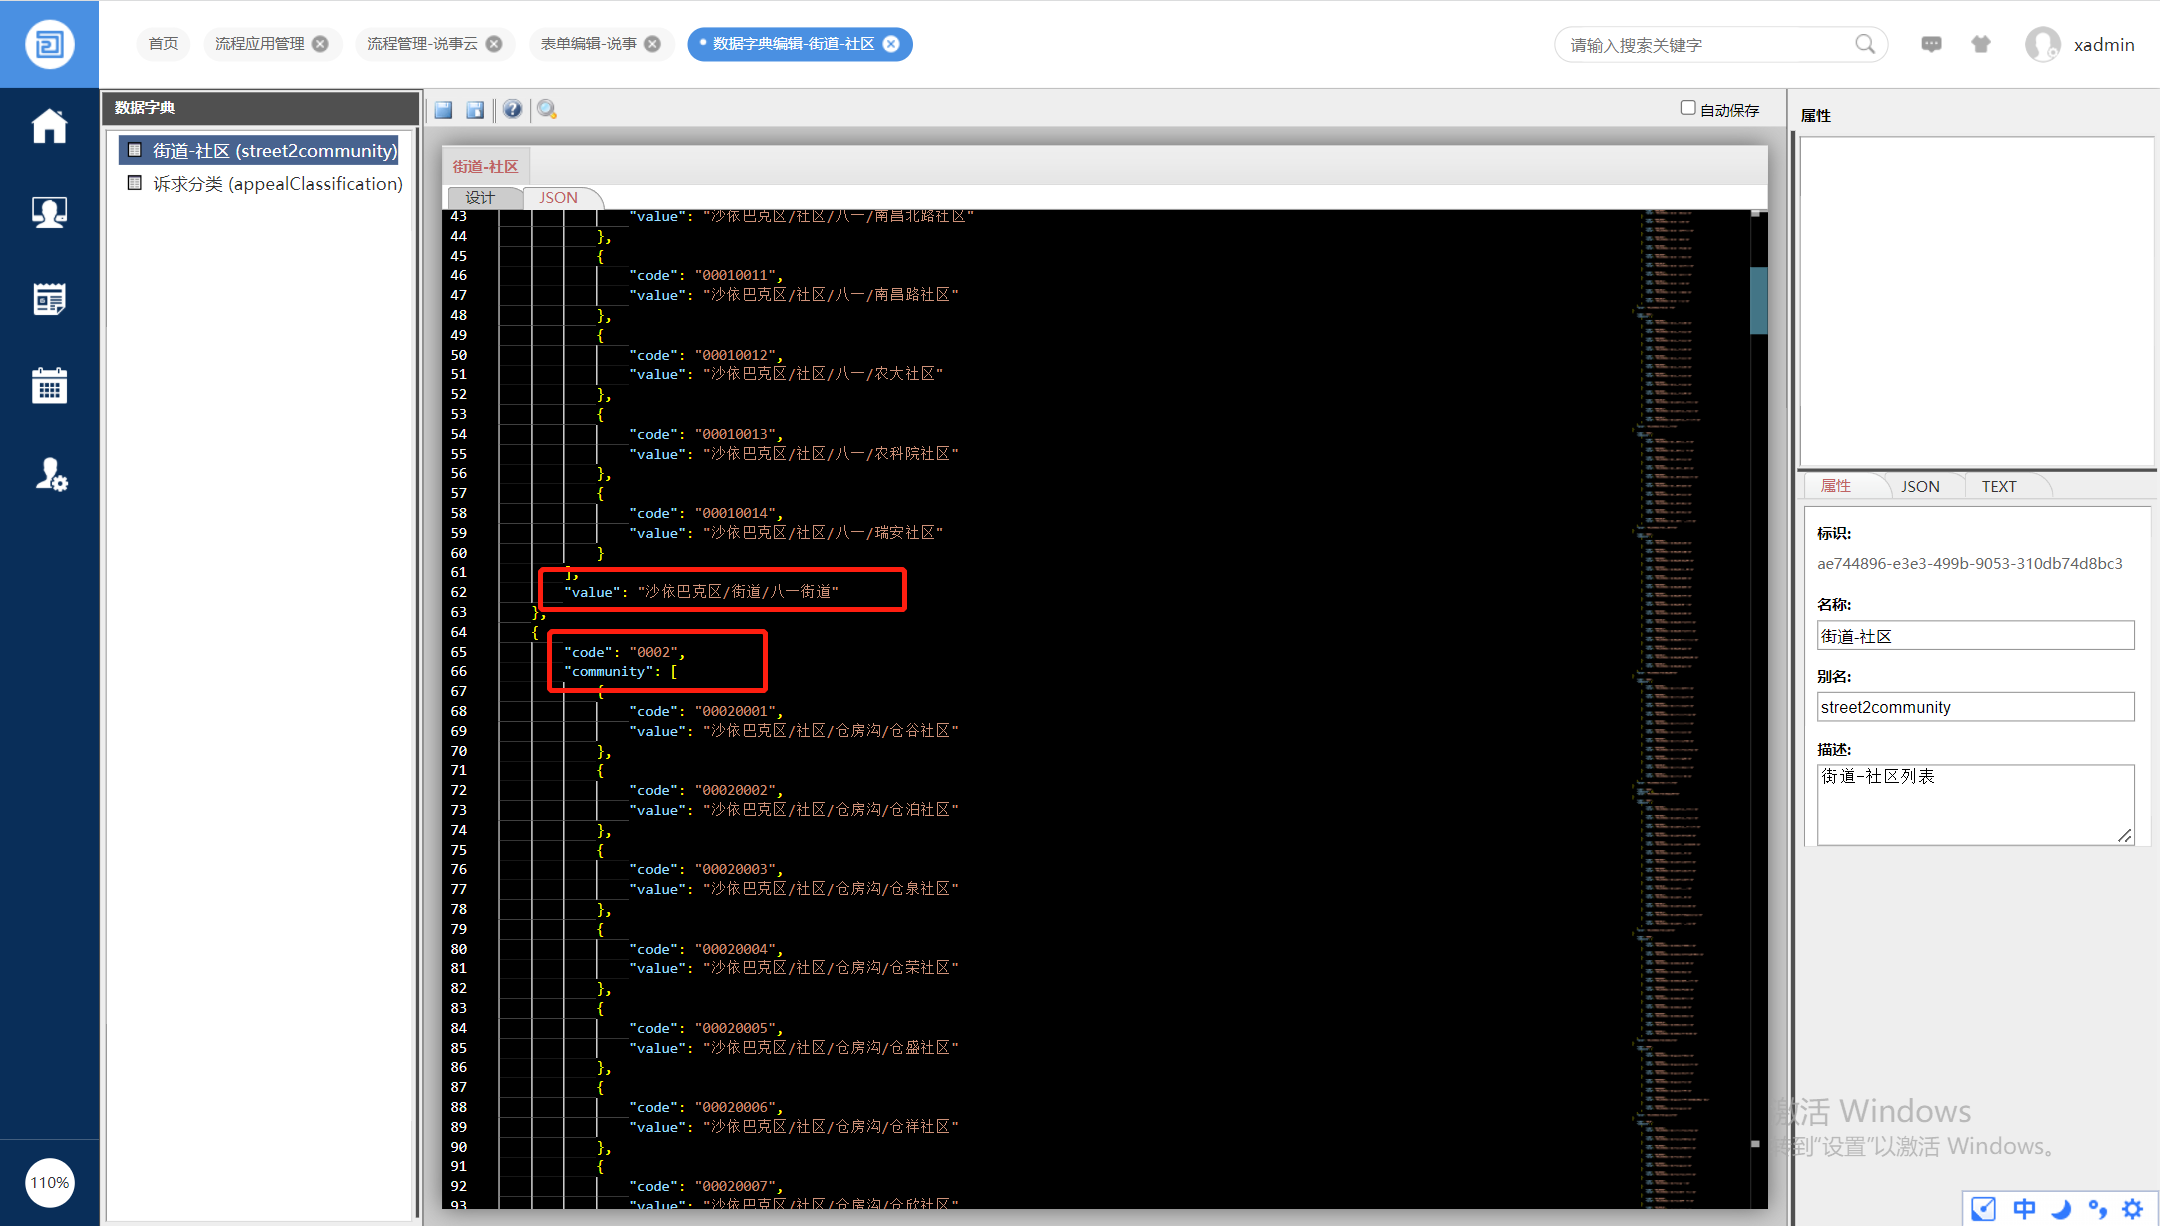The image size is (2160, 1226).
Task: Click the theme shirt icon in the top bar
Action: coord(1980,44)
